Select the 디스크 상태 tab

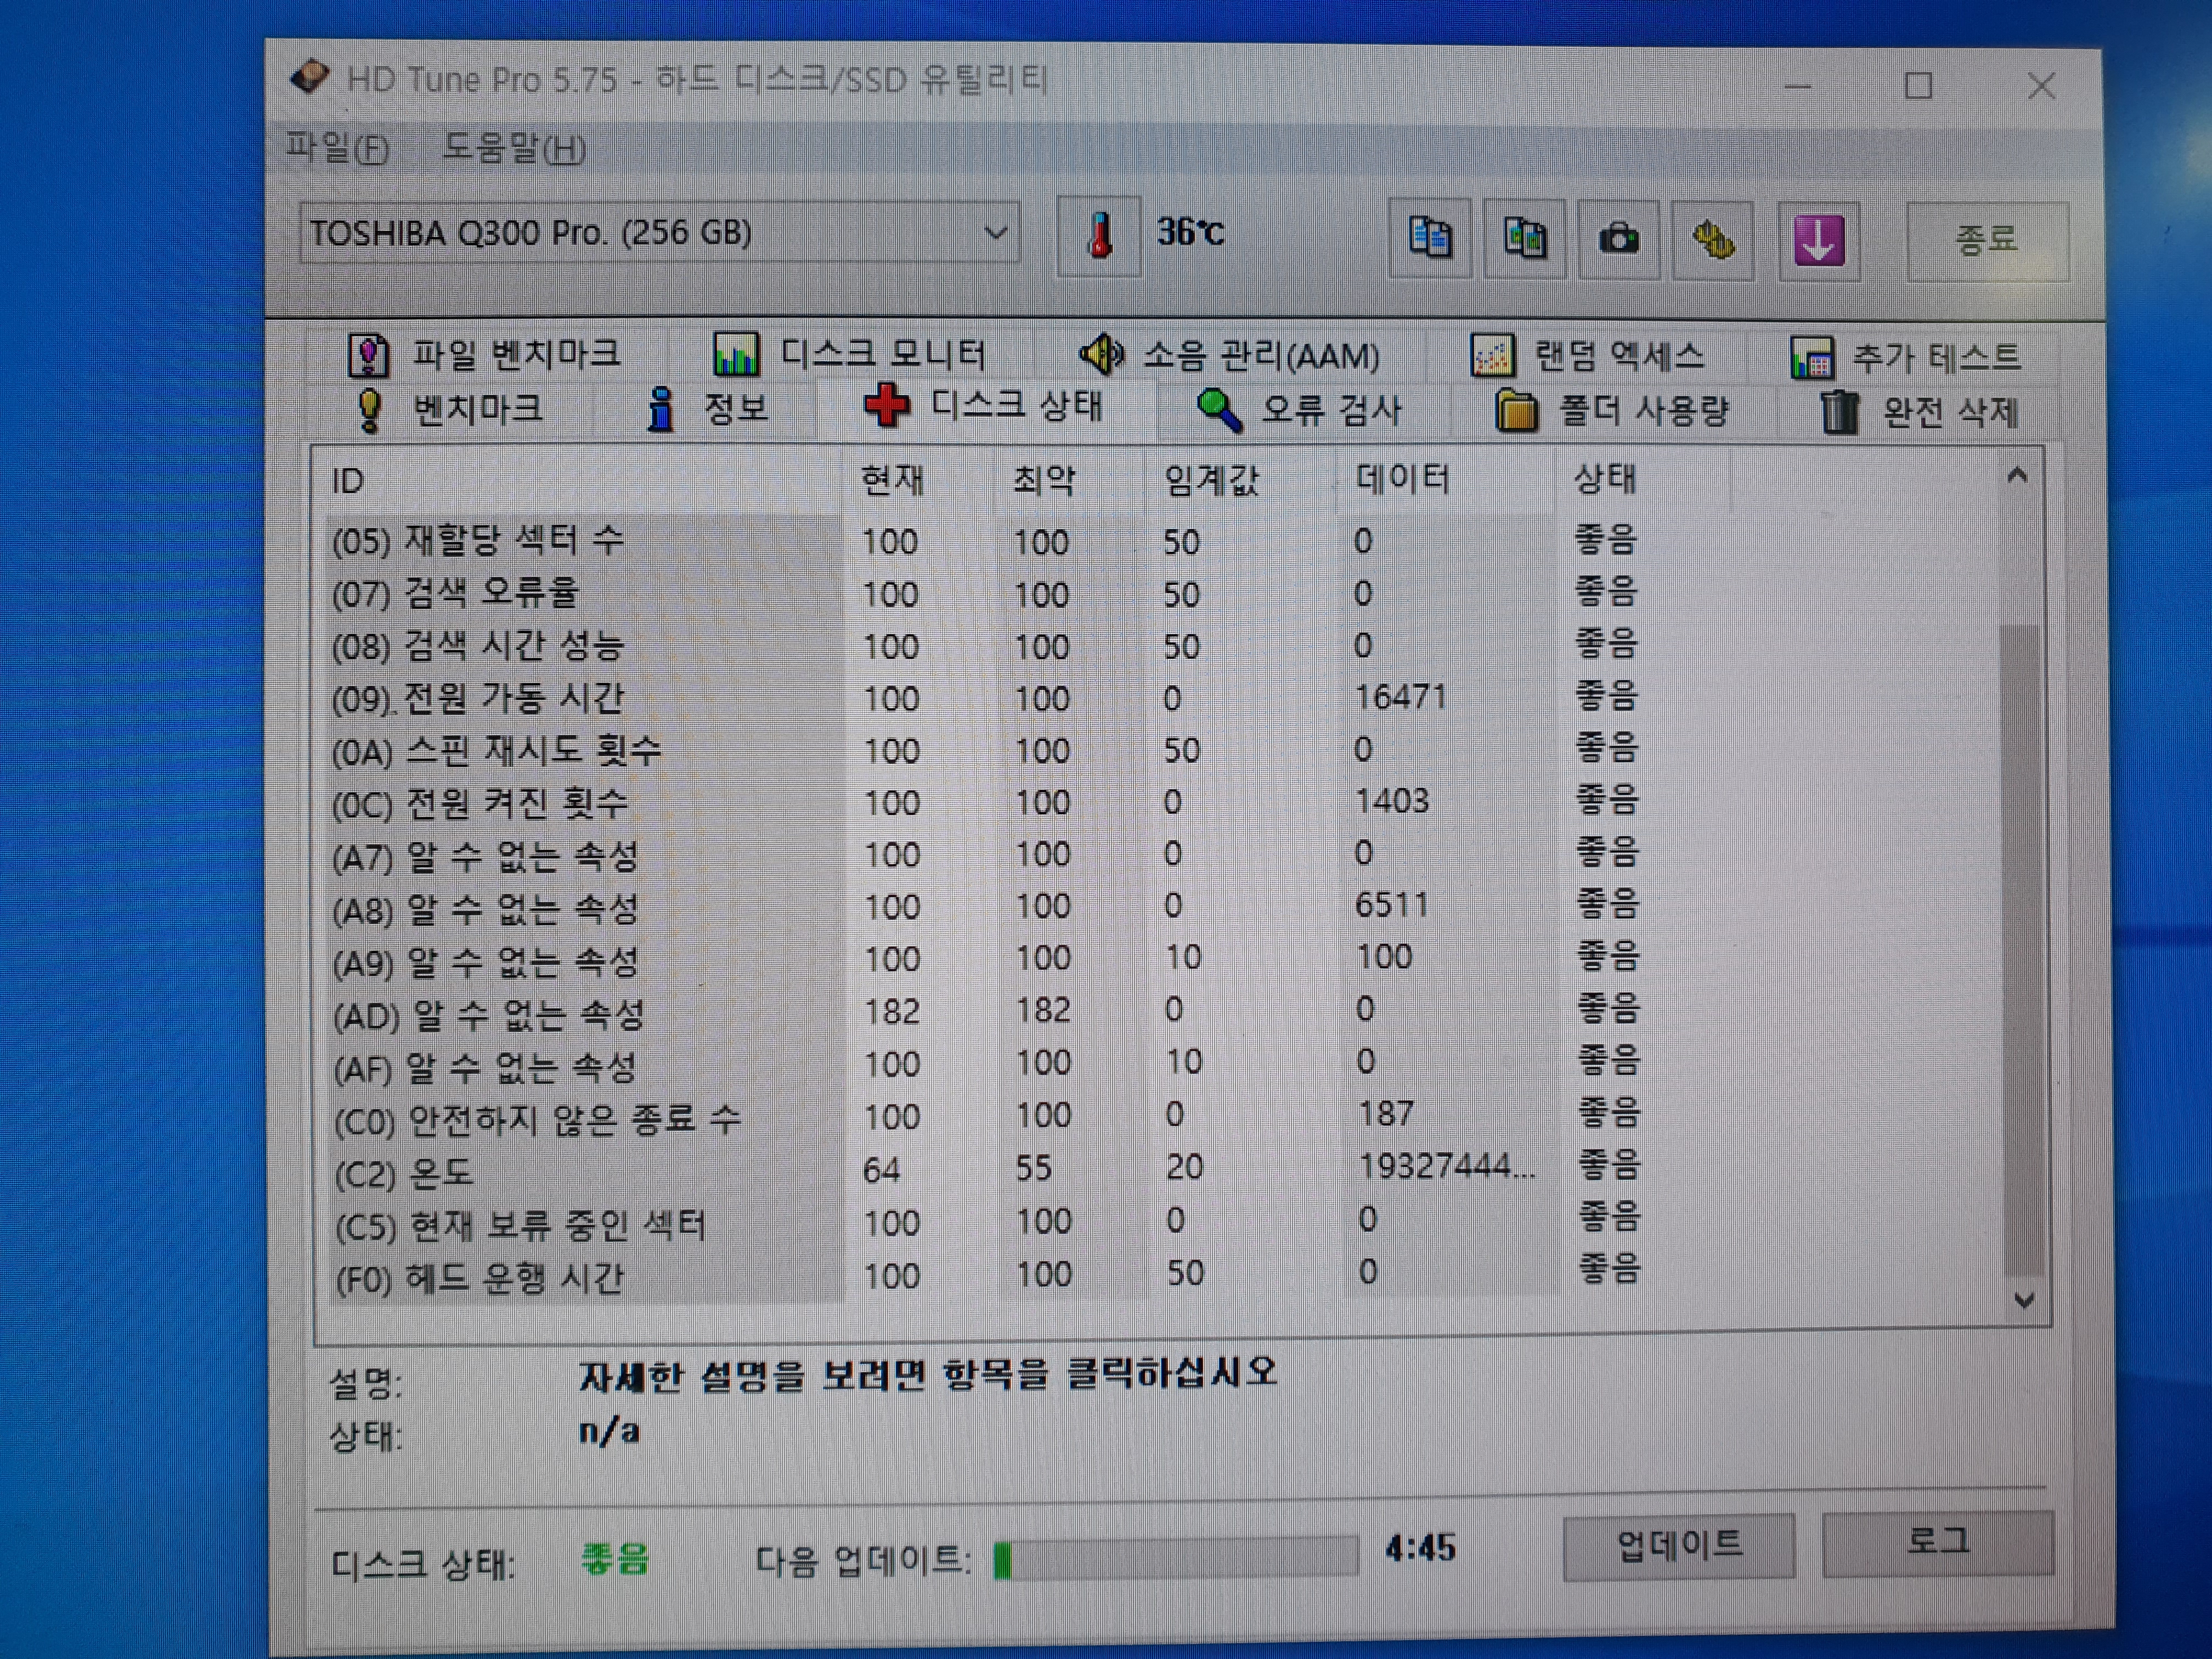(x=985, y=407)
